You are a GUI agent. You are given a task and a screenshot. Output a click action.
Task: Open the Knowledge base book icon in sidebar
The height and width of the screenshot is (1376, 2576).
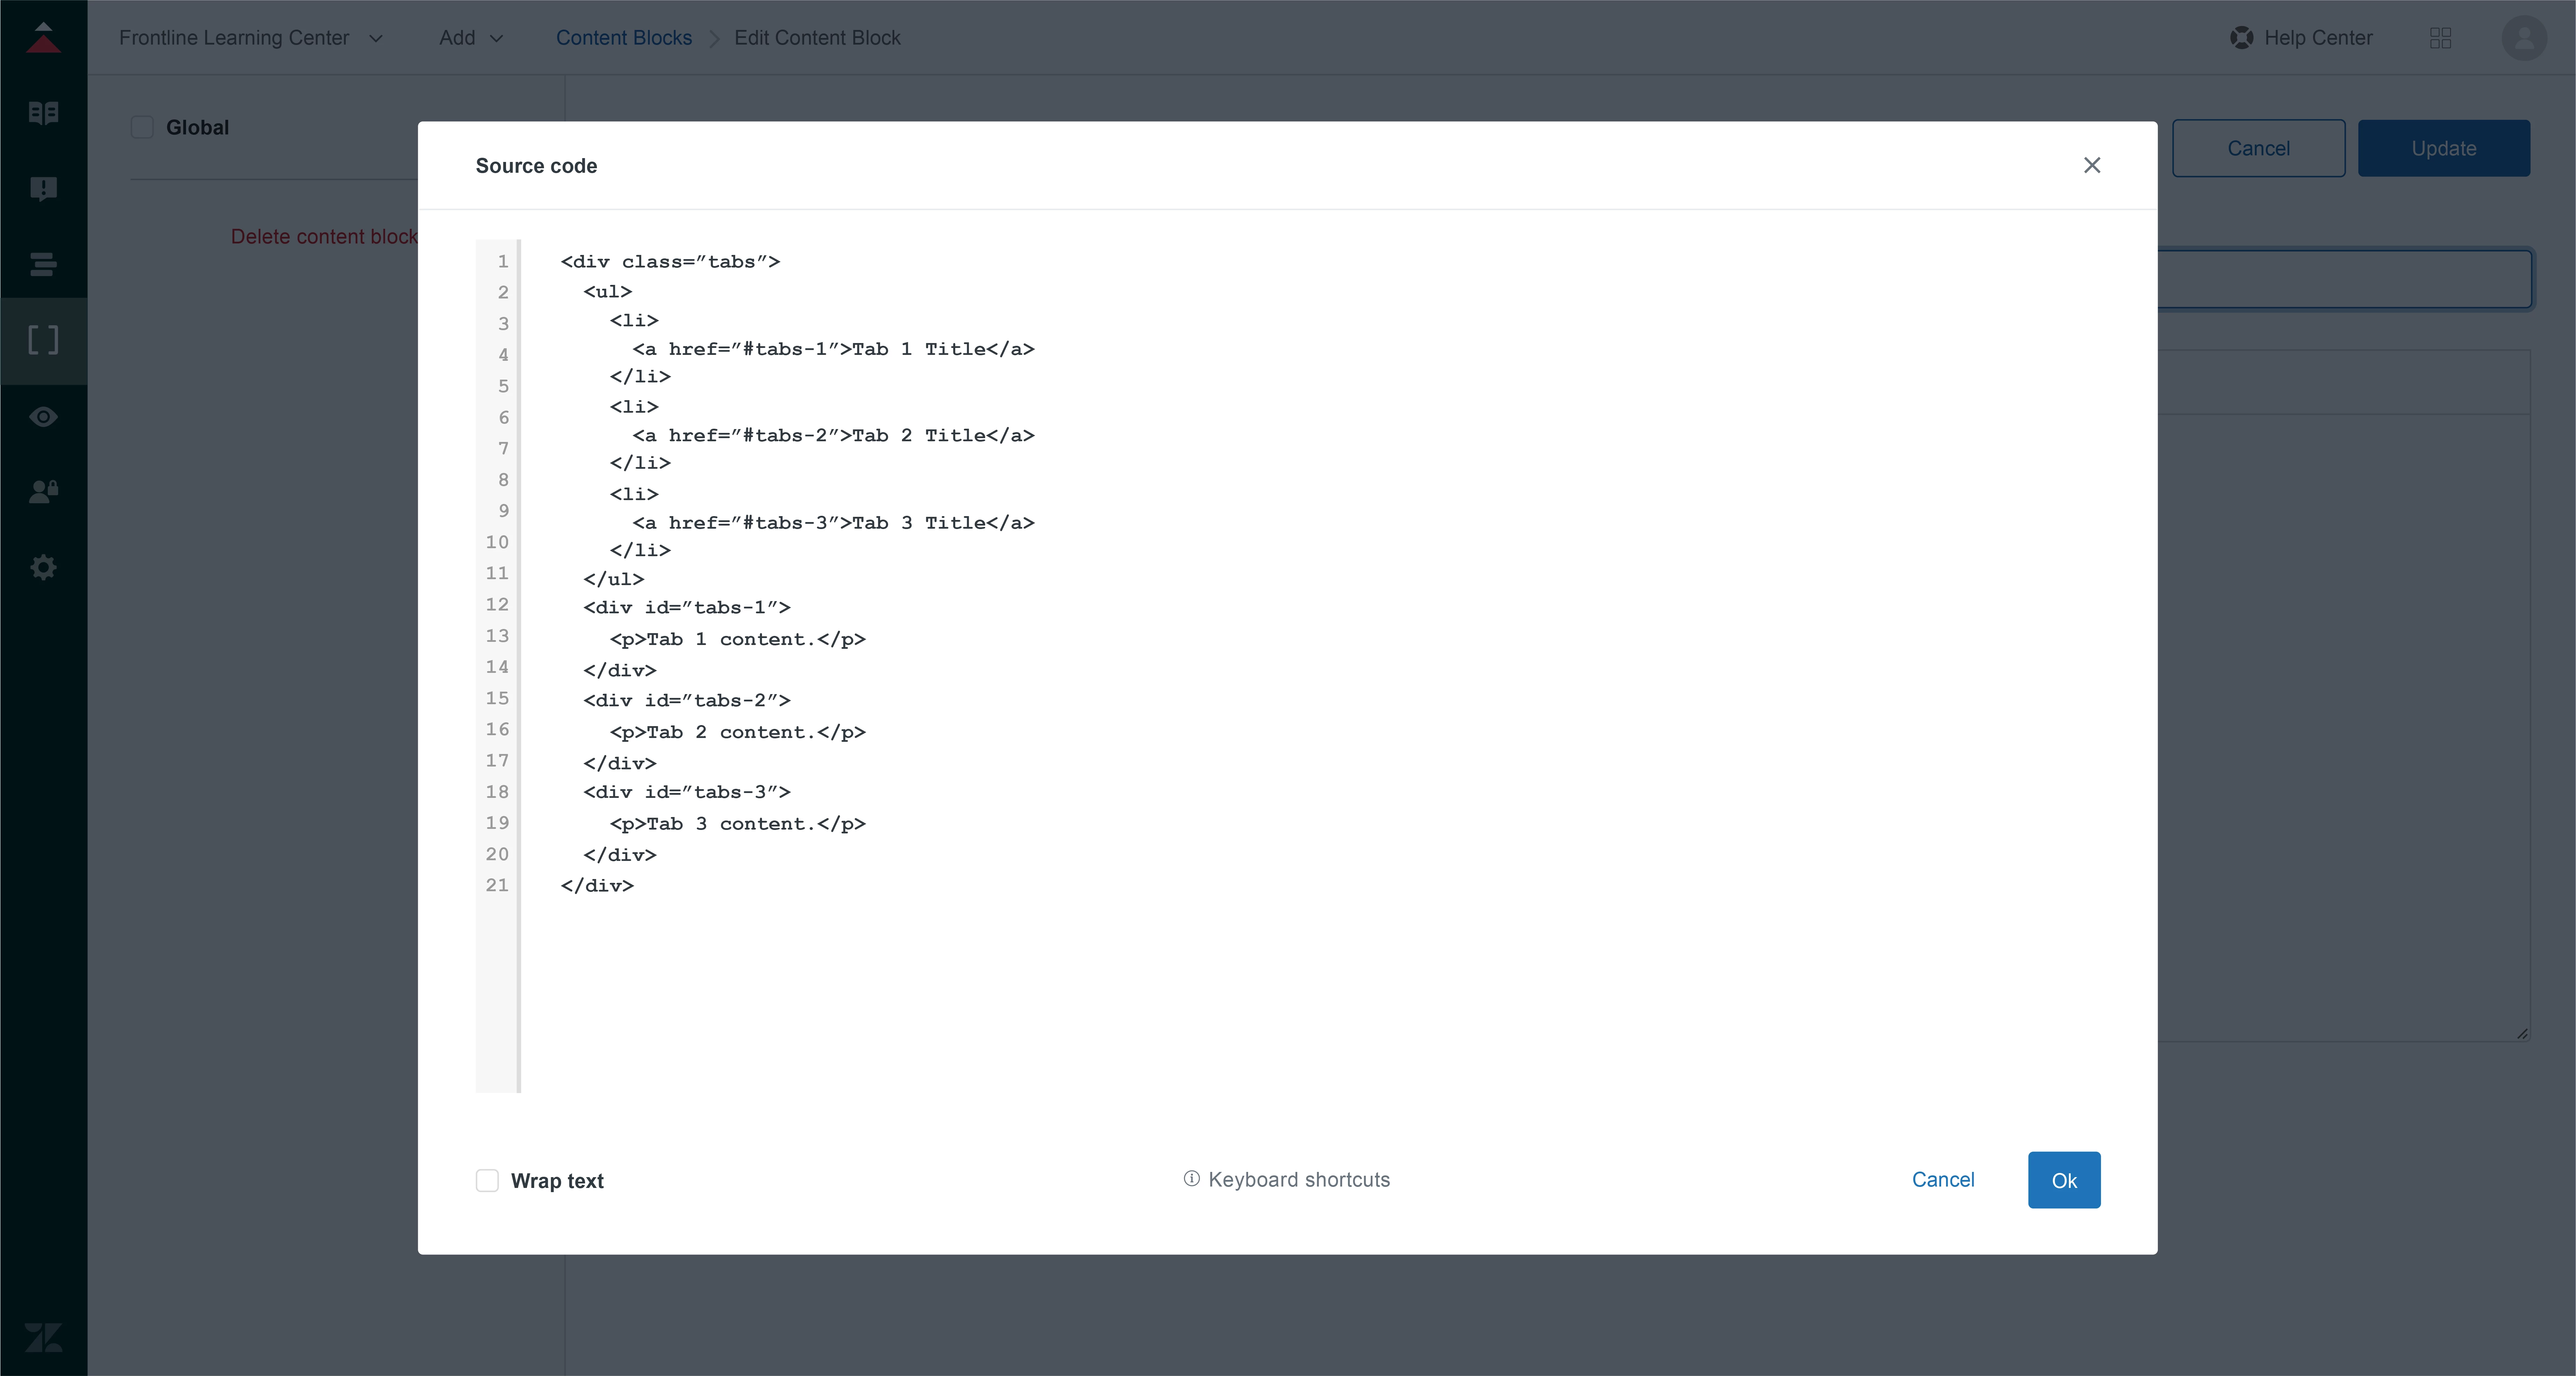pos(43,113)
